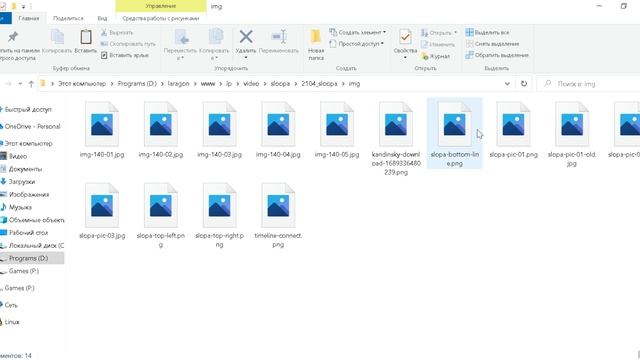Screen dimensions: 640x360
Task: Select file slopa-bottom-line.png
Action: (454, 133)
